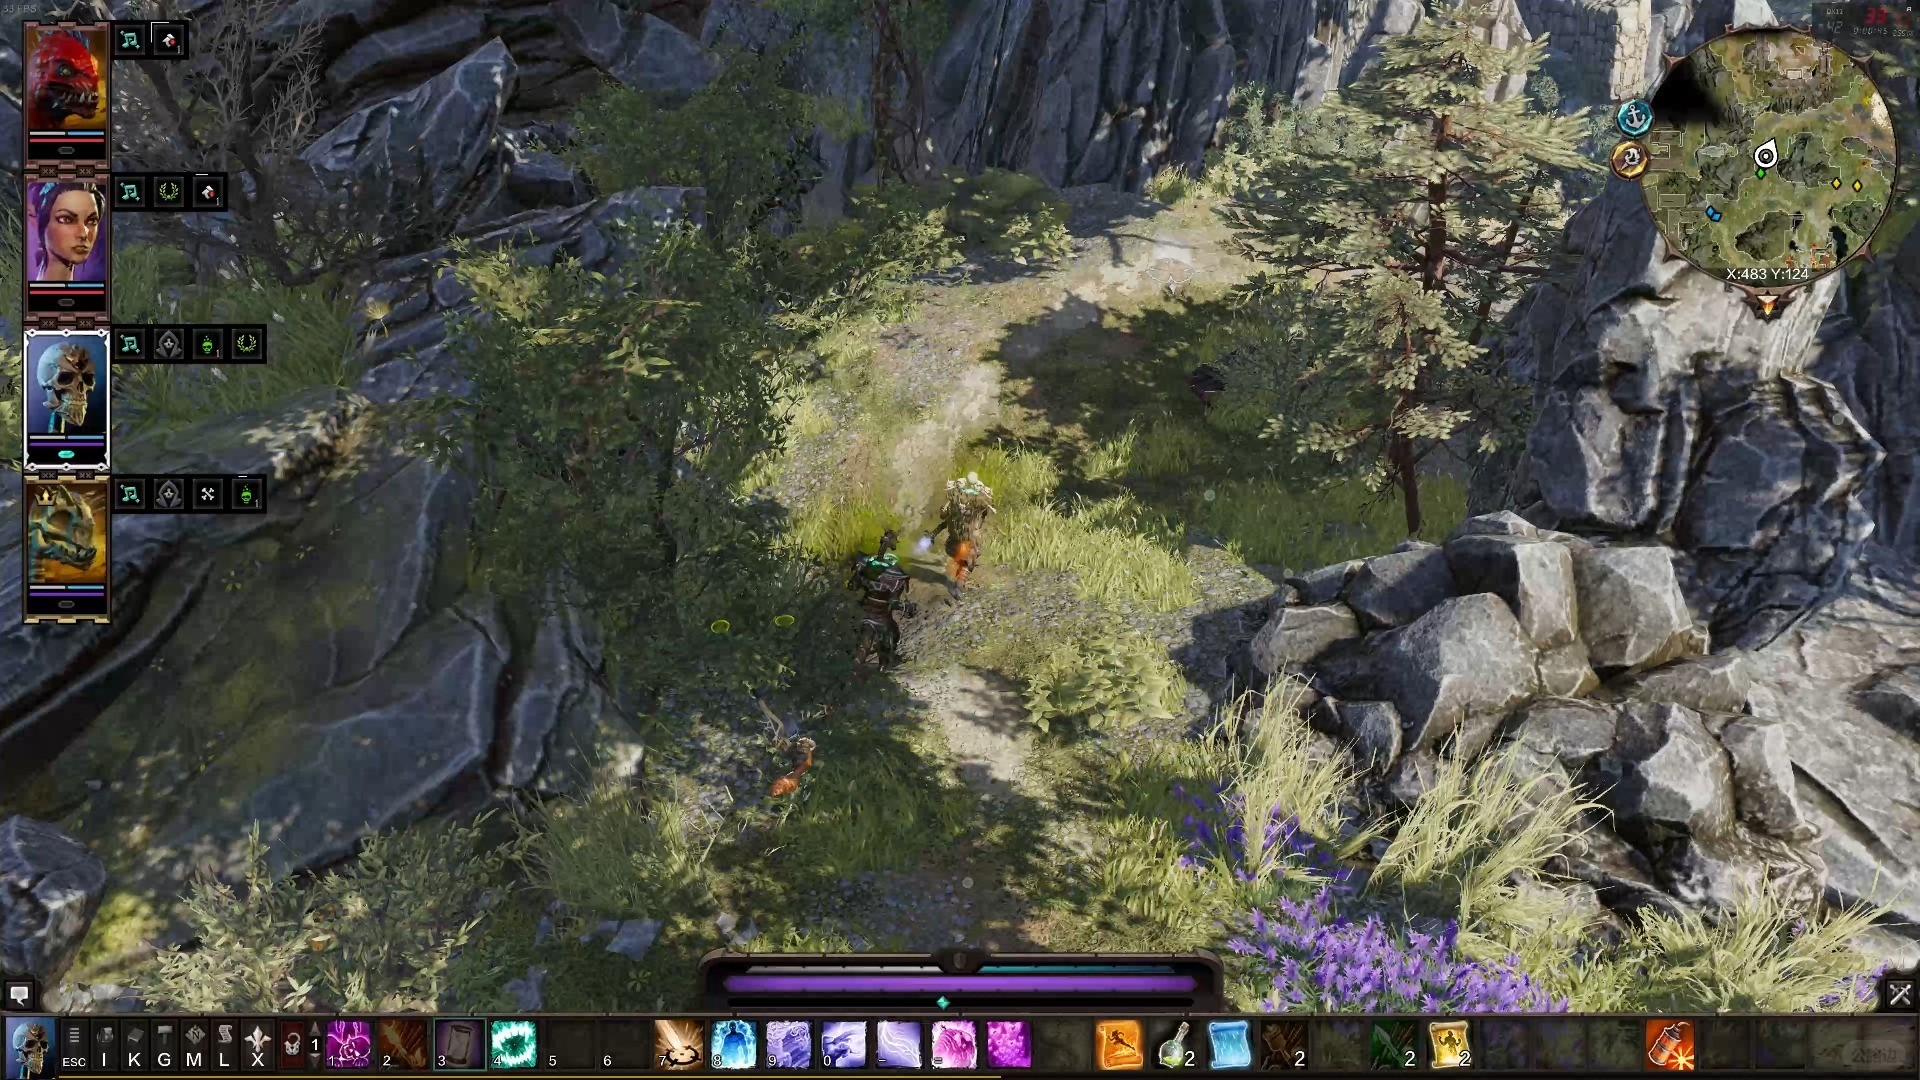Open the journal scroll (L) button
Viewport: 1920px width, 1080px height.
[x=224, y=1045]
